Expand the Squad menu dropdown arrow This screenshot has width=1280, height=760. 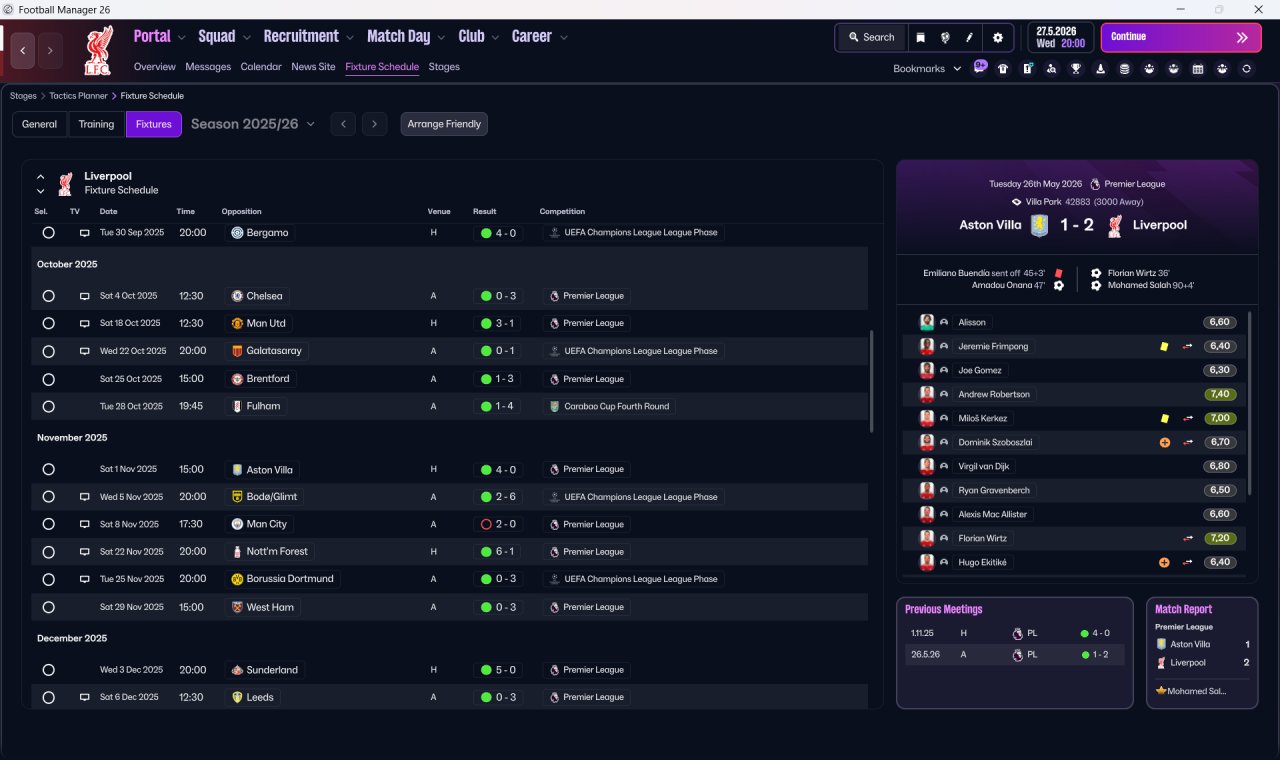[x=247, y=38]
